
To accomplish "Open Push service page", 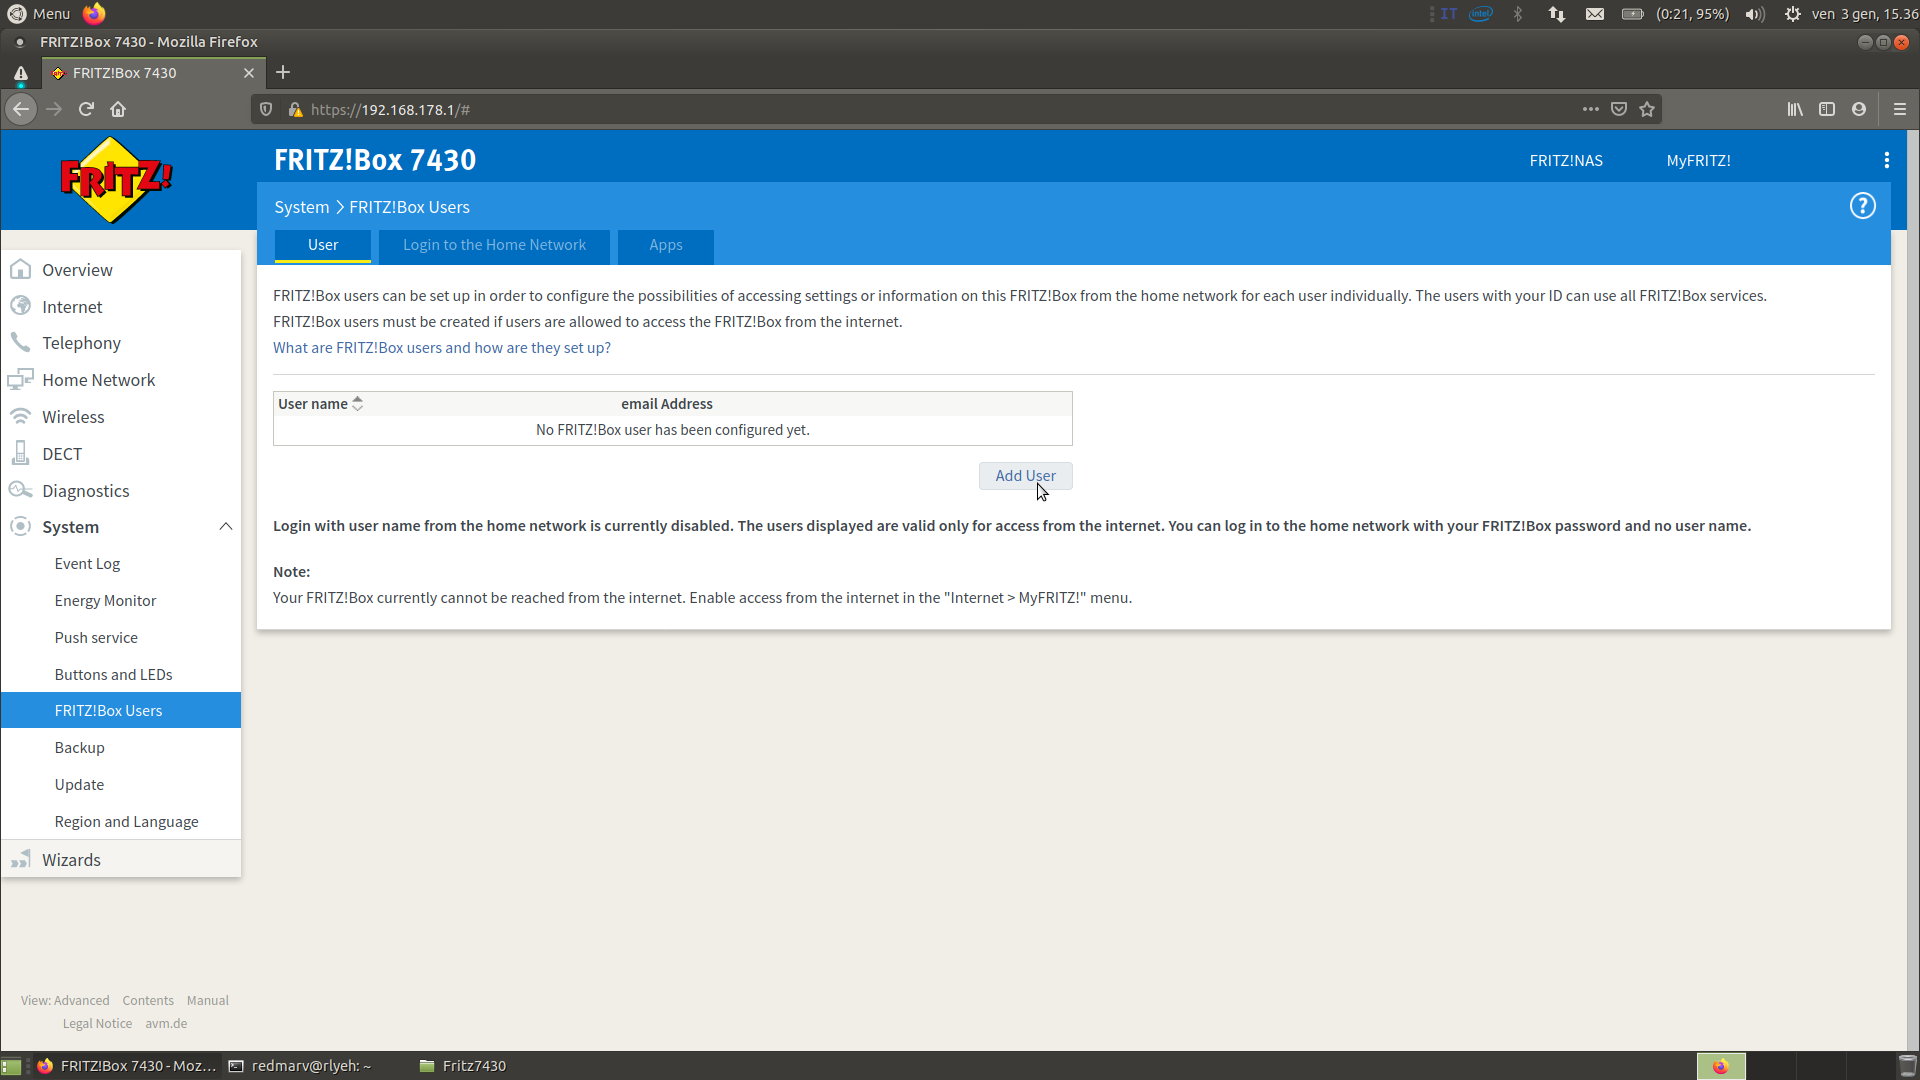I will 96,638.
